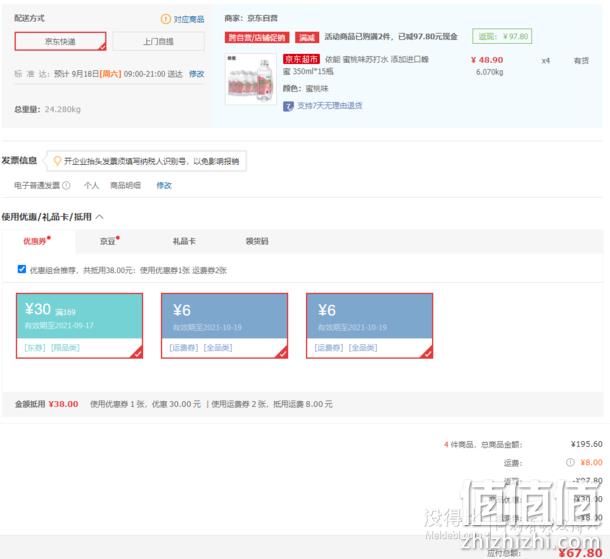Switch to 京豆 tab
Viewport: 610px width, 559px height.
109,241
